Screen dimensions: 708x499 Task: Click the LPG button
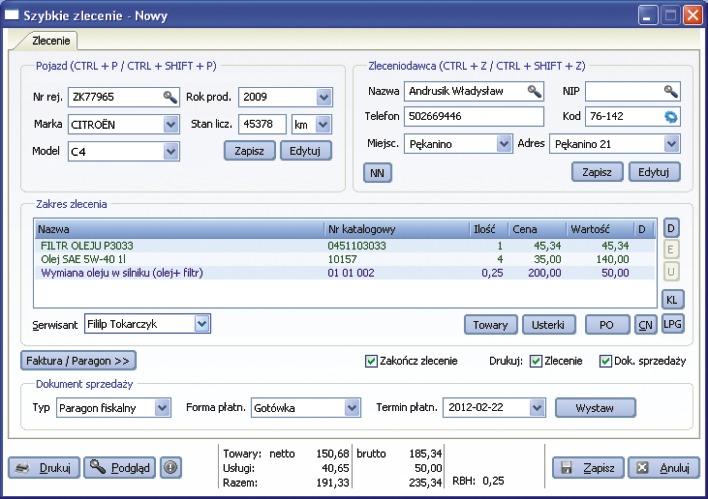click(673, 324)
